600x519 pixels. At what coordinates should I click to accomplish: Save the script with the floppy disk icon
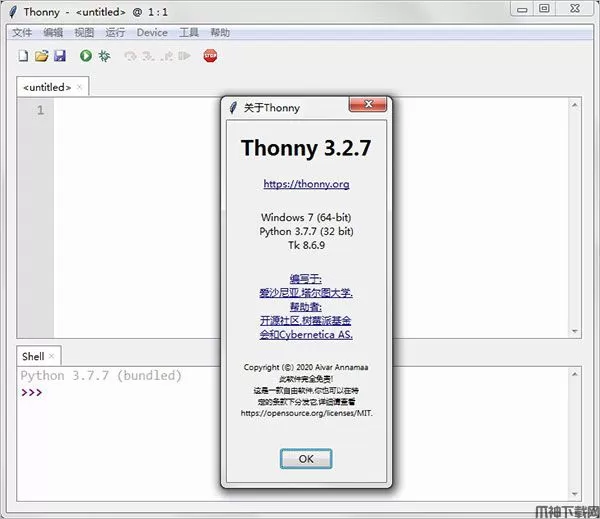coord(60,56)
